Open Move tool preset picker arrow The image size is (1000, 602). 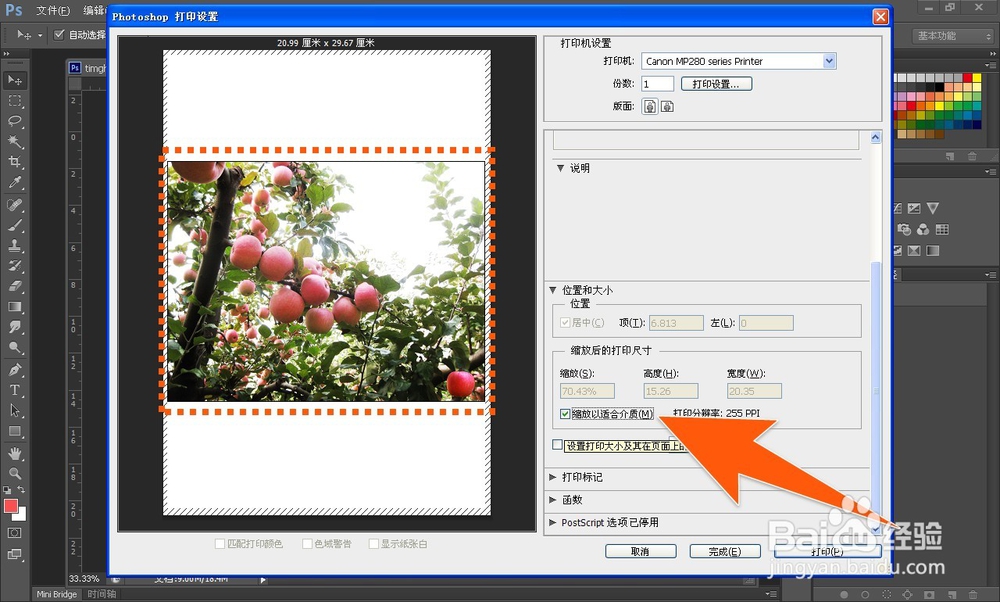(40, 35)
